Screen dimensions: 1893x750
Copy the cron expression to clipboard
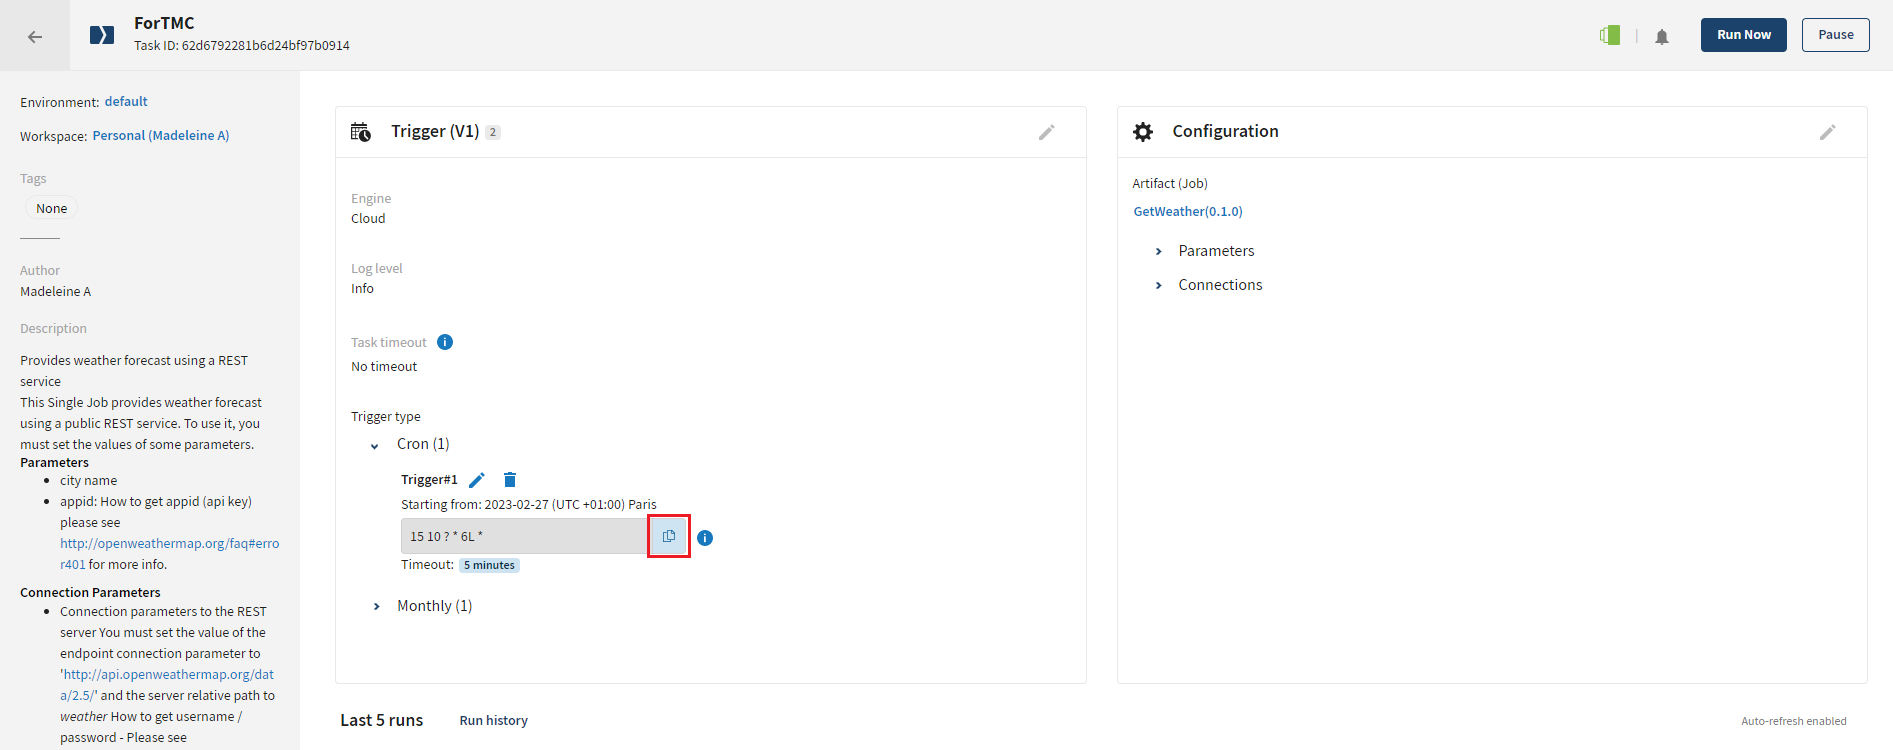pos(668,536)
